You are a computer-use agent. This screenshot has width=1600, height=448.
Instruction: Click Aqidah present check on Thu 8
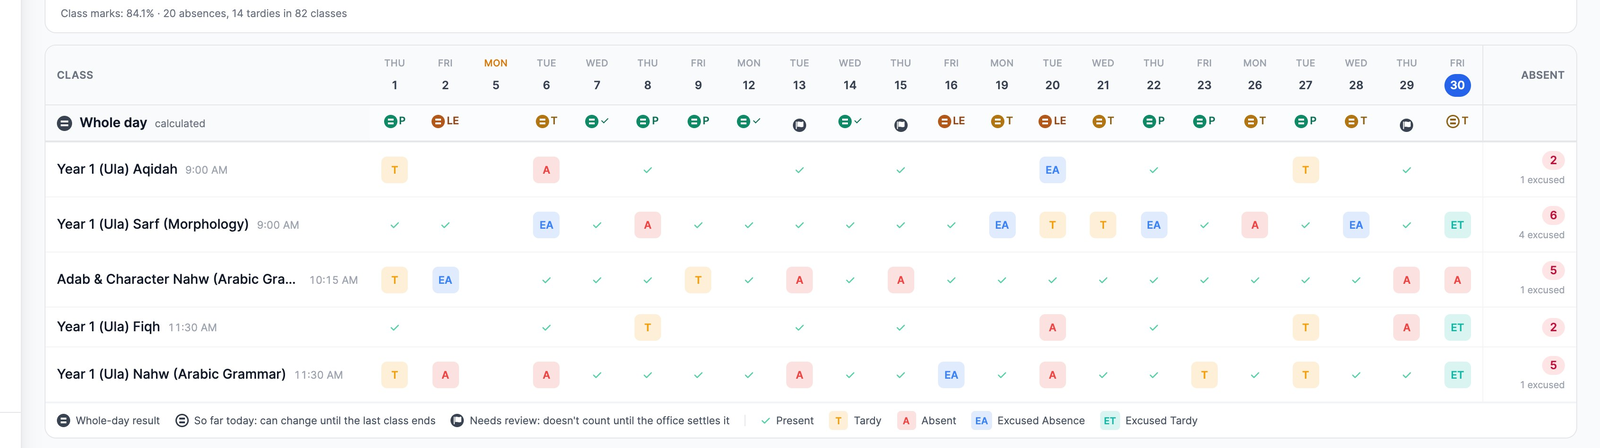click(x=648, y=170)
